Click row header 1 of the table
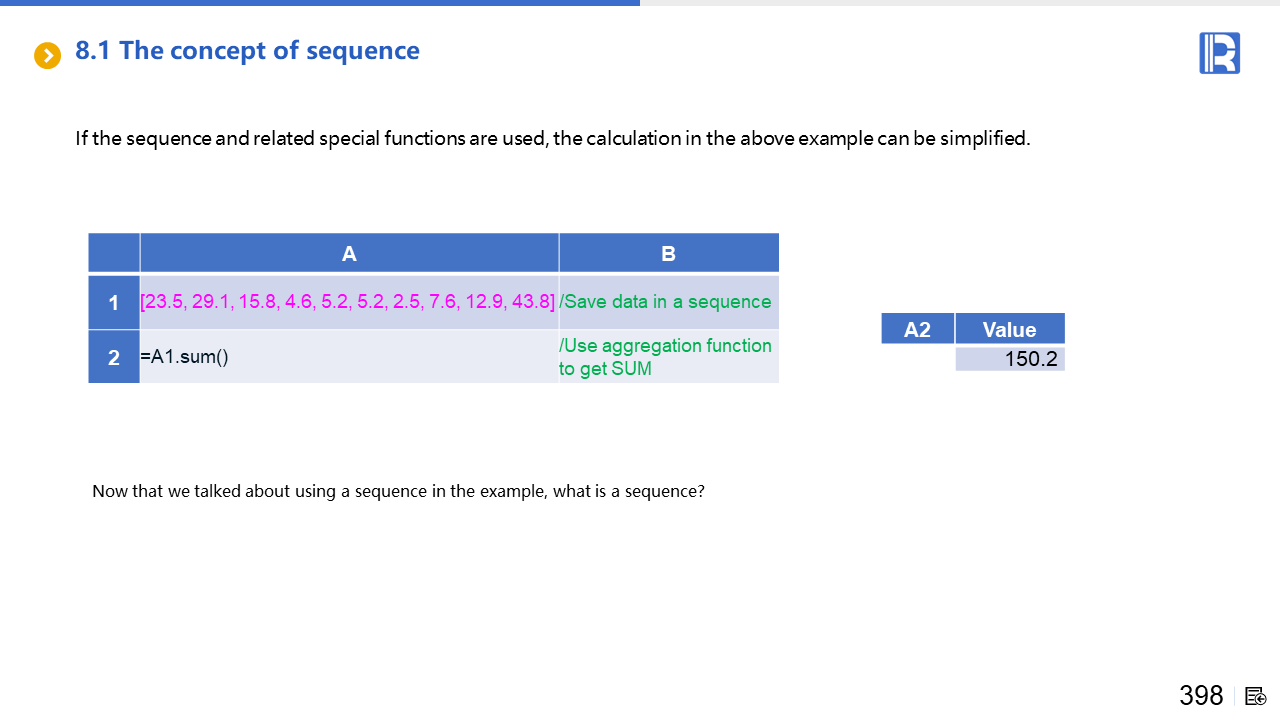Screen dimensions: 1280x720 coord(114,302)
